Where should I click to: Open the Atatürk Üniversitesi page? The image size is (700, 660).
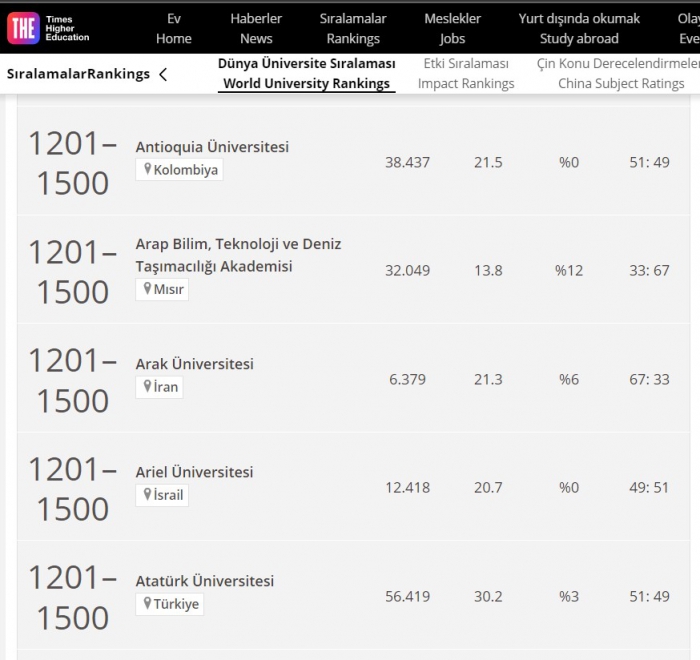[x=205, y=581]
